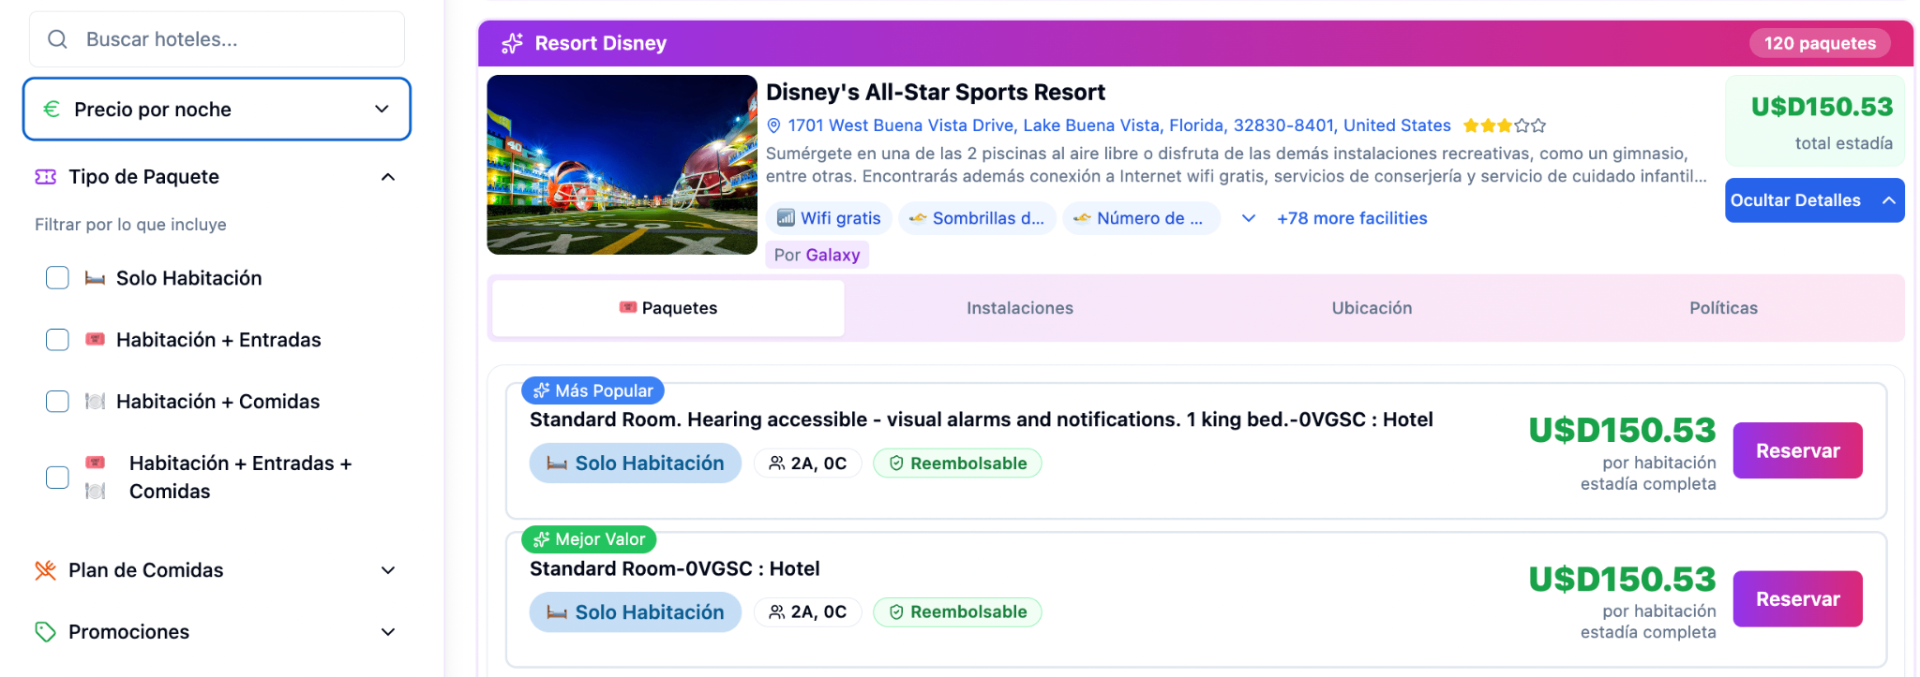Click the shield icon in second Reembolsable badge
The height and width of the screenshot is (677, 1920).
pyautogui.click(x=896, y=612)
